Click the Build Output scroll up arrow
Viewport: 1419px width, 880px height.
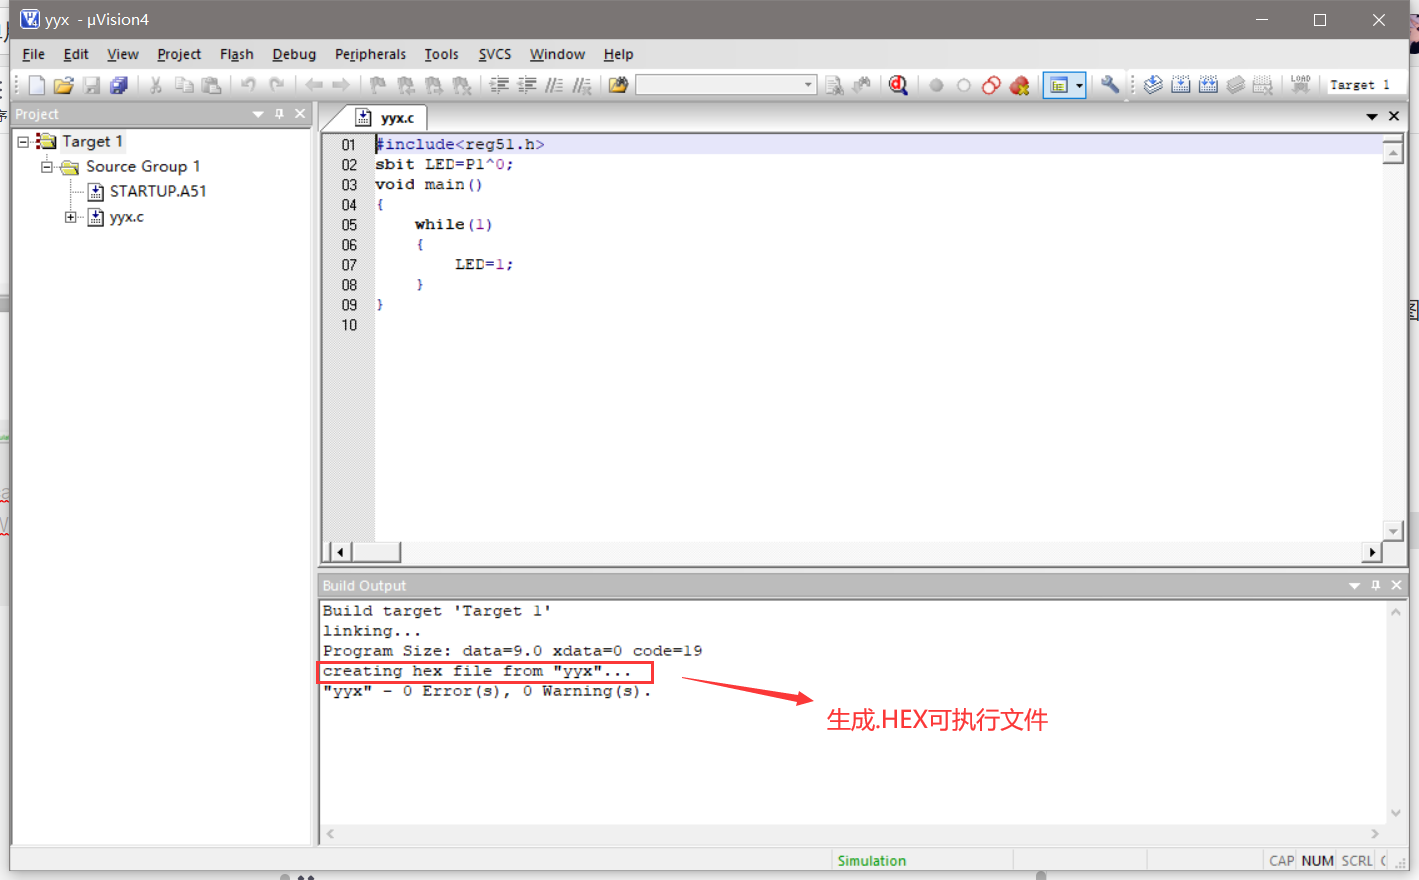point(1395,612)
